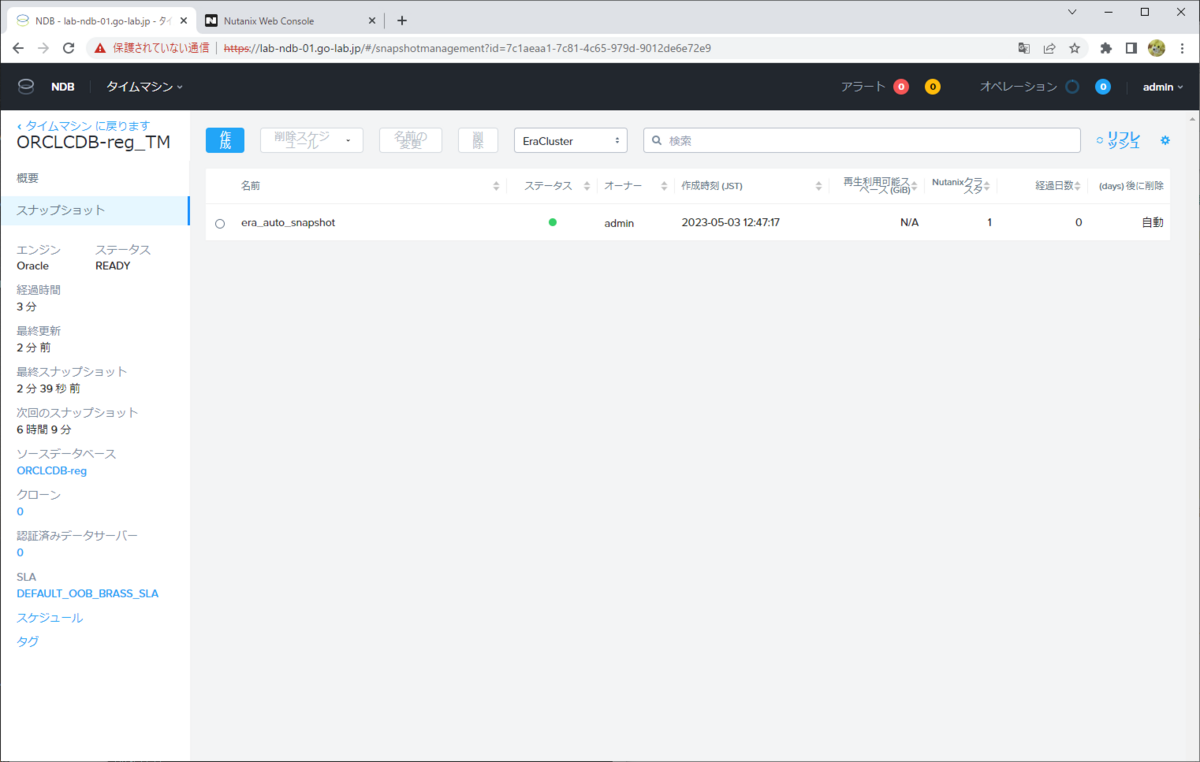Click the 2023-05-03 12:47:17 timestamp cell

click(x=731, y=222)
